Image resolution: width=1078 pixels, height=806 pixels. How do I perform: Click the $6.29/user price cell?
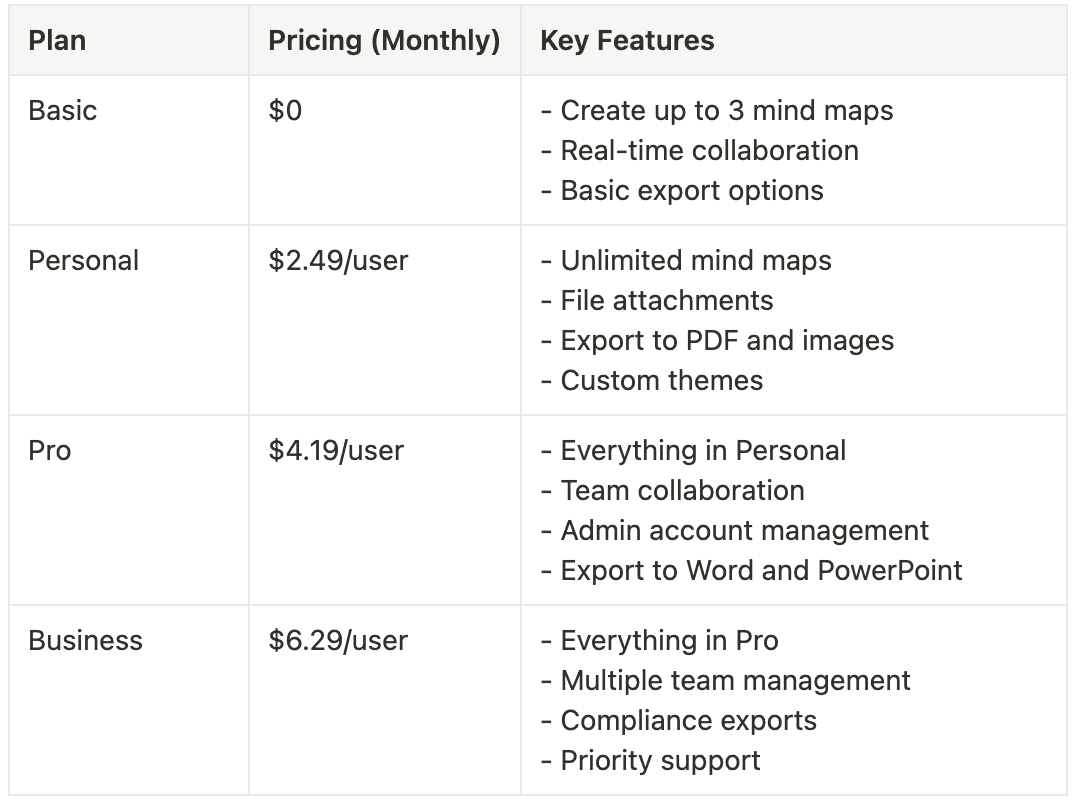pos(384,700)
